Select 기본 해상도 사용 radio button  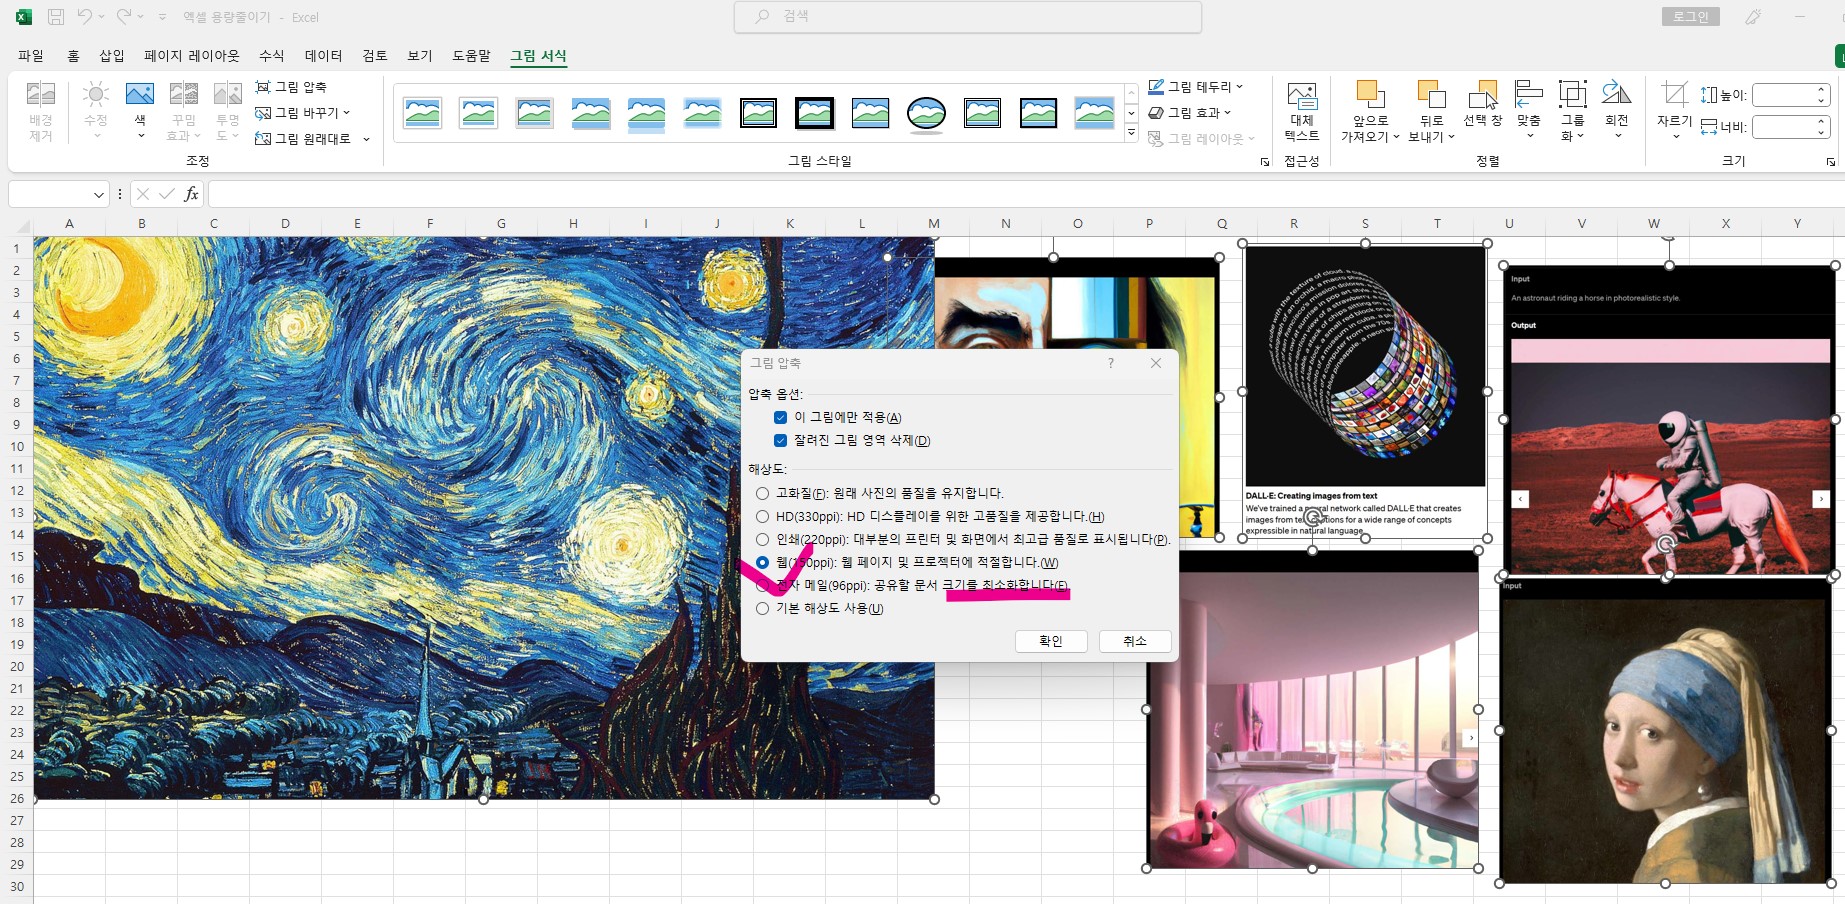coord(763,608)
